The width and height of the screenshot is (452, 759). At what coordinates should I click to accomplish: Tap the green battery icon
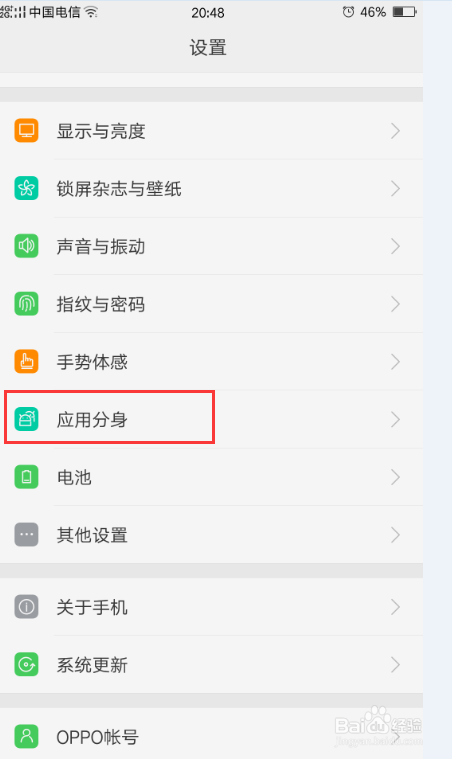pos(26,477)
